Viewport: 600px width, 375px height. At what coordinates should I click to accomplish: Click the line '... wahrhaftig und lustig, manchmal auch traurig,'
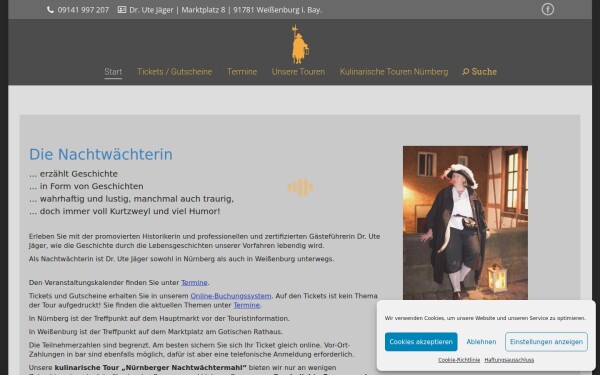coord(131,199)
